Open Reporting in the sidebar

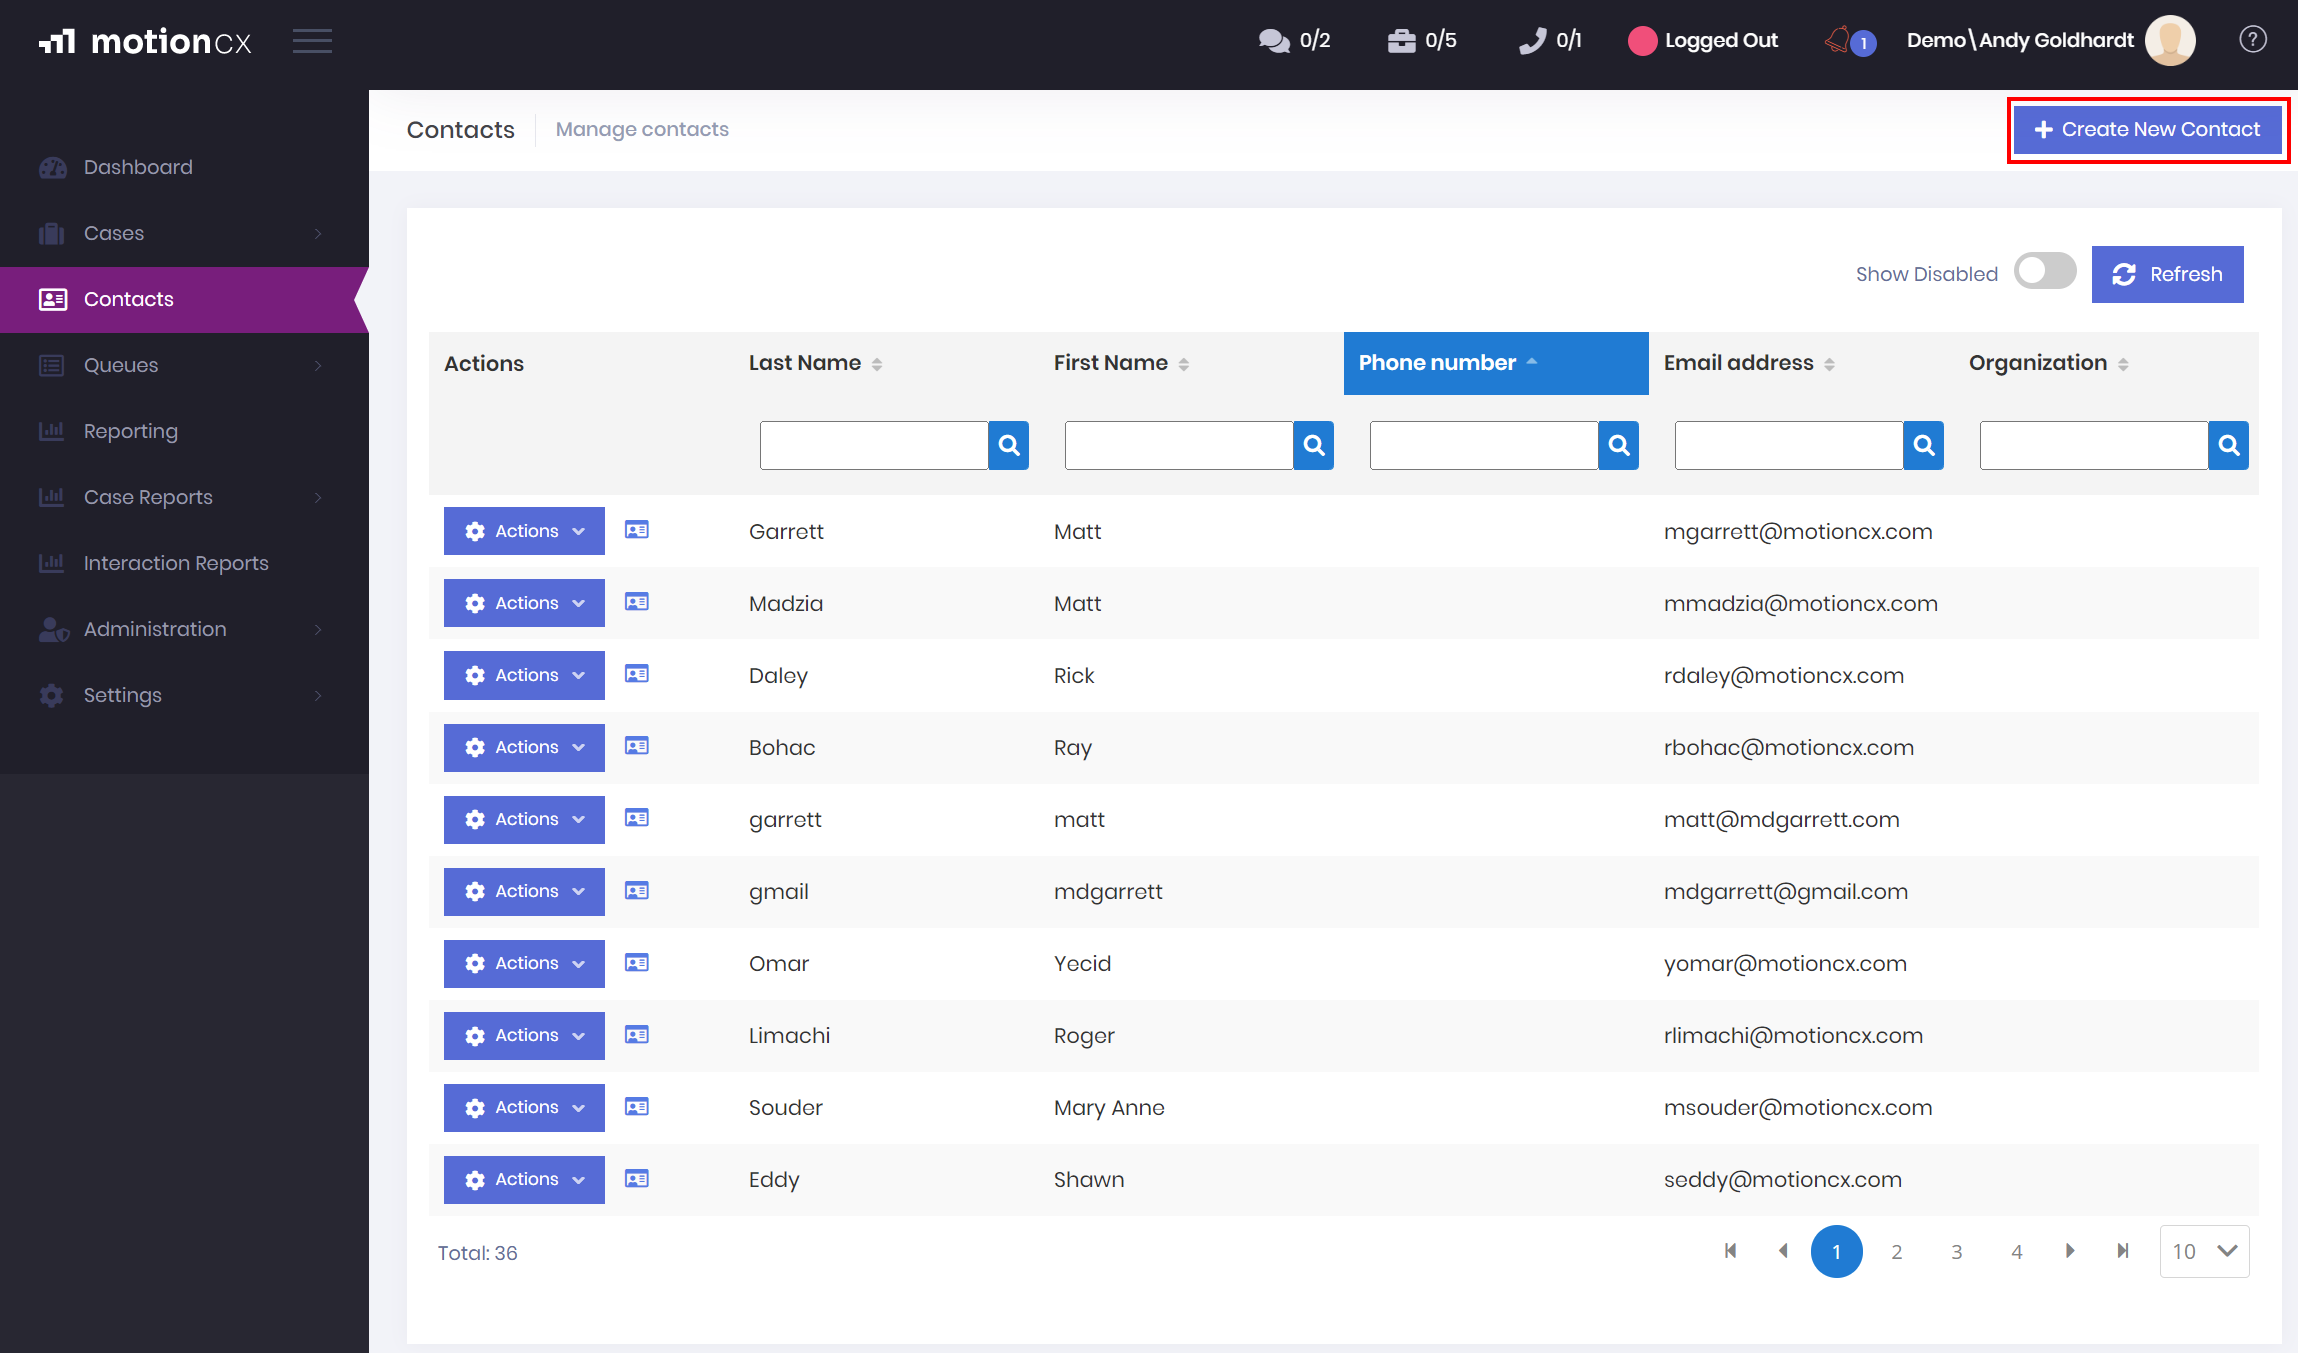[x=184, y=431]
